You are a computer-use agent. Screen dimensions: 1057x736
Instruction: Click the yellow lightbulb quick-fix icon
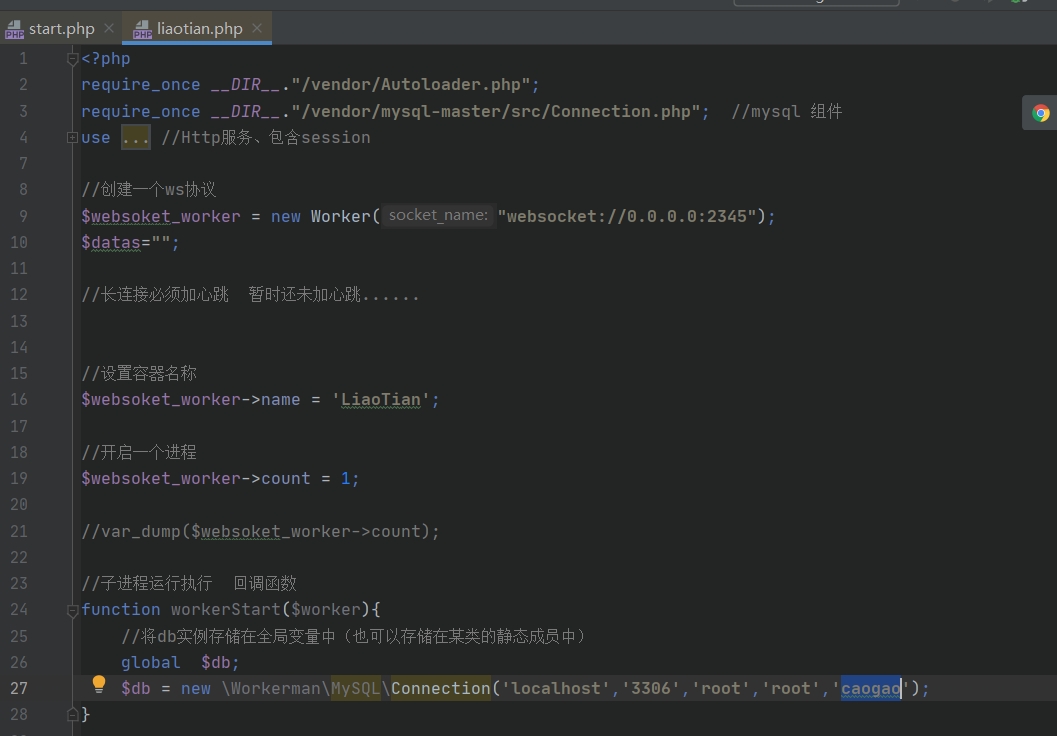click(x=99, y=685)
